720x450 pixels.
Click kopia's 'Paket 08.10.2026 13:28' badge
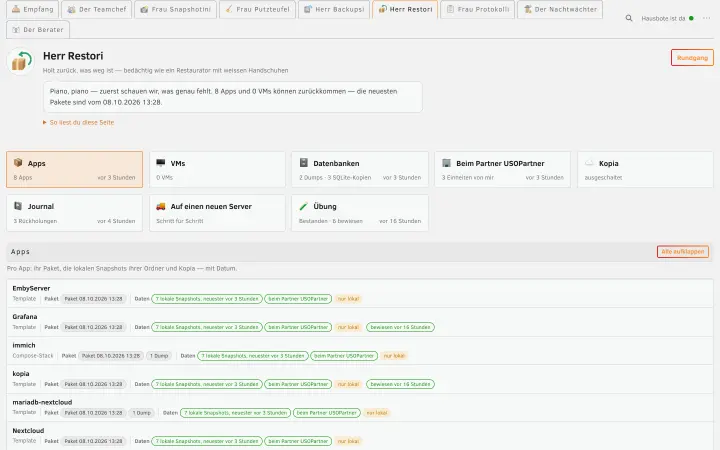[x=94, y=384]
